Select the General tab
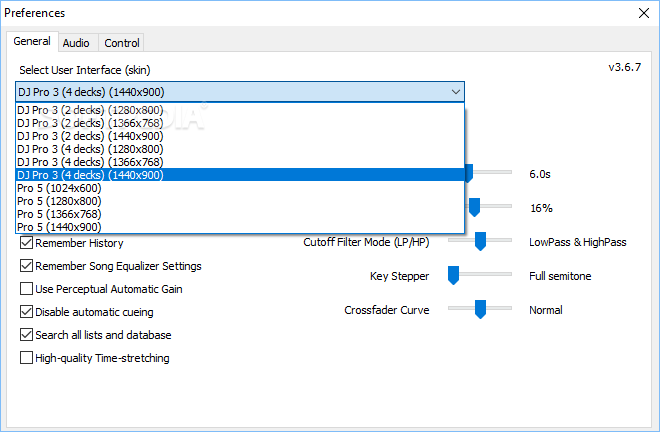The height and width of the screenshot is (432, 660). [32, 41]
